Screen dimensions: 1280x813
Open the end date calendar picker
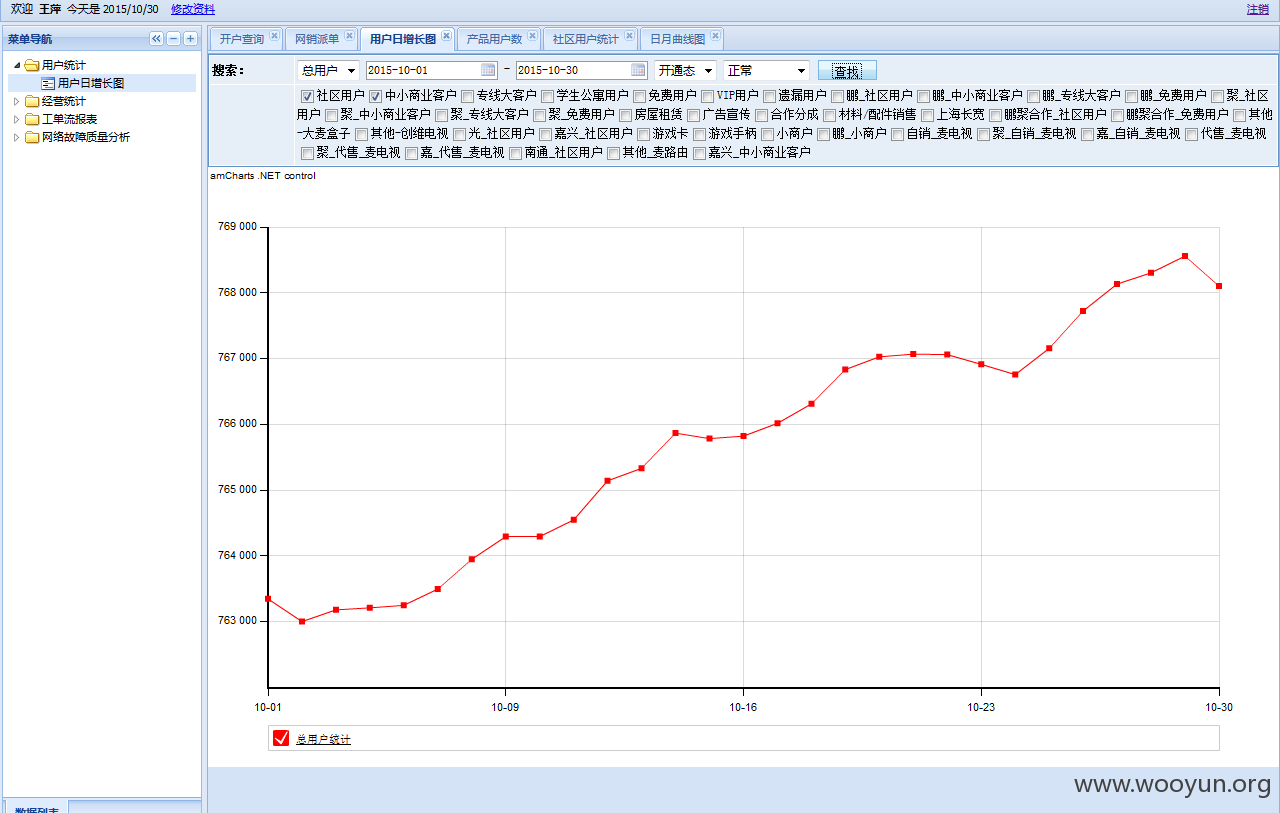click(638, 70)
